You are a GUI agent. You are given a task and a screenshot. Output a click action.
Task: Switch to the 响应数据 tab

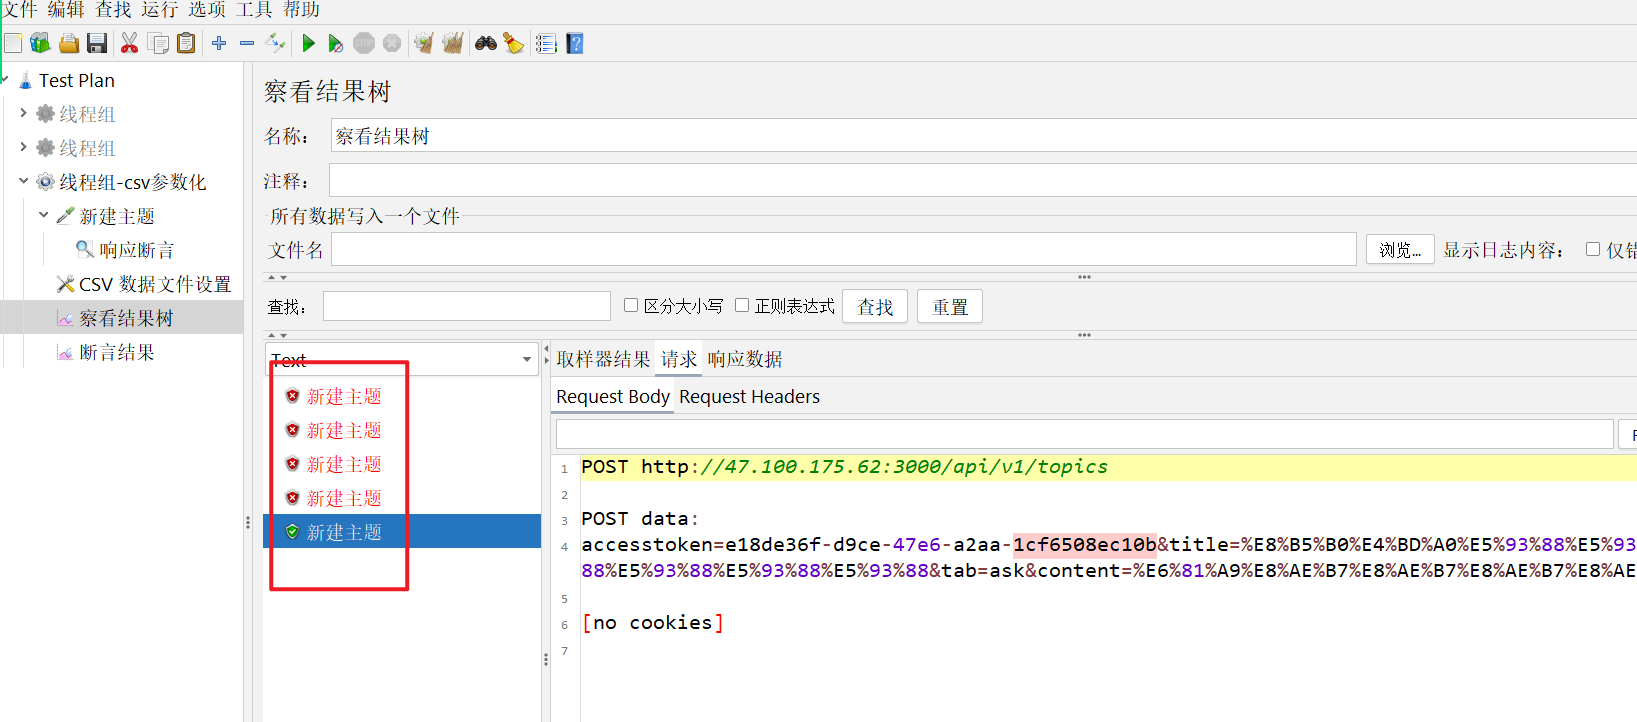[x=745, y=359]
